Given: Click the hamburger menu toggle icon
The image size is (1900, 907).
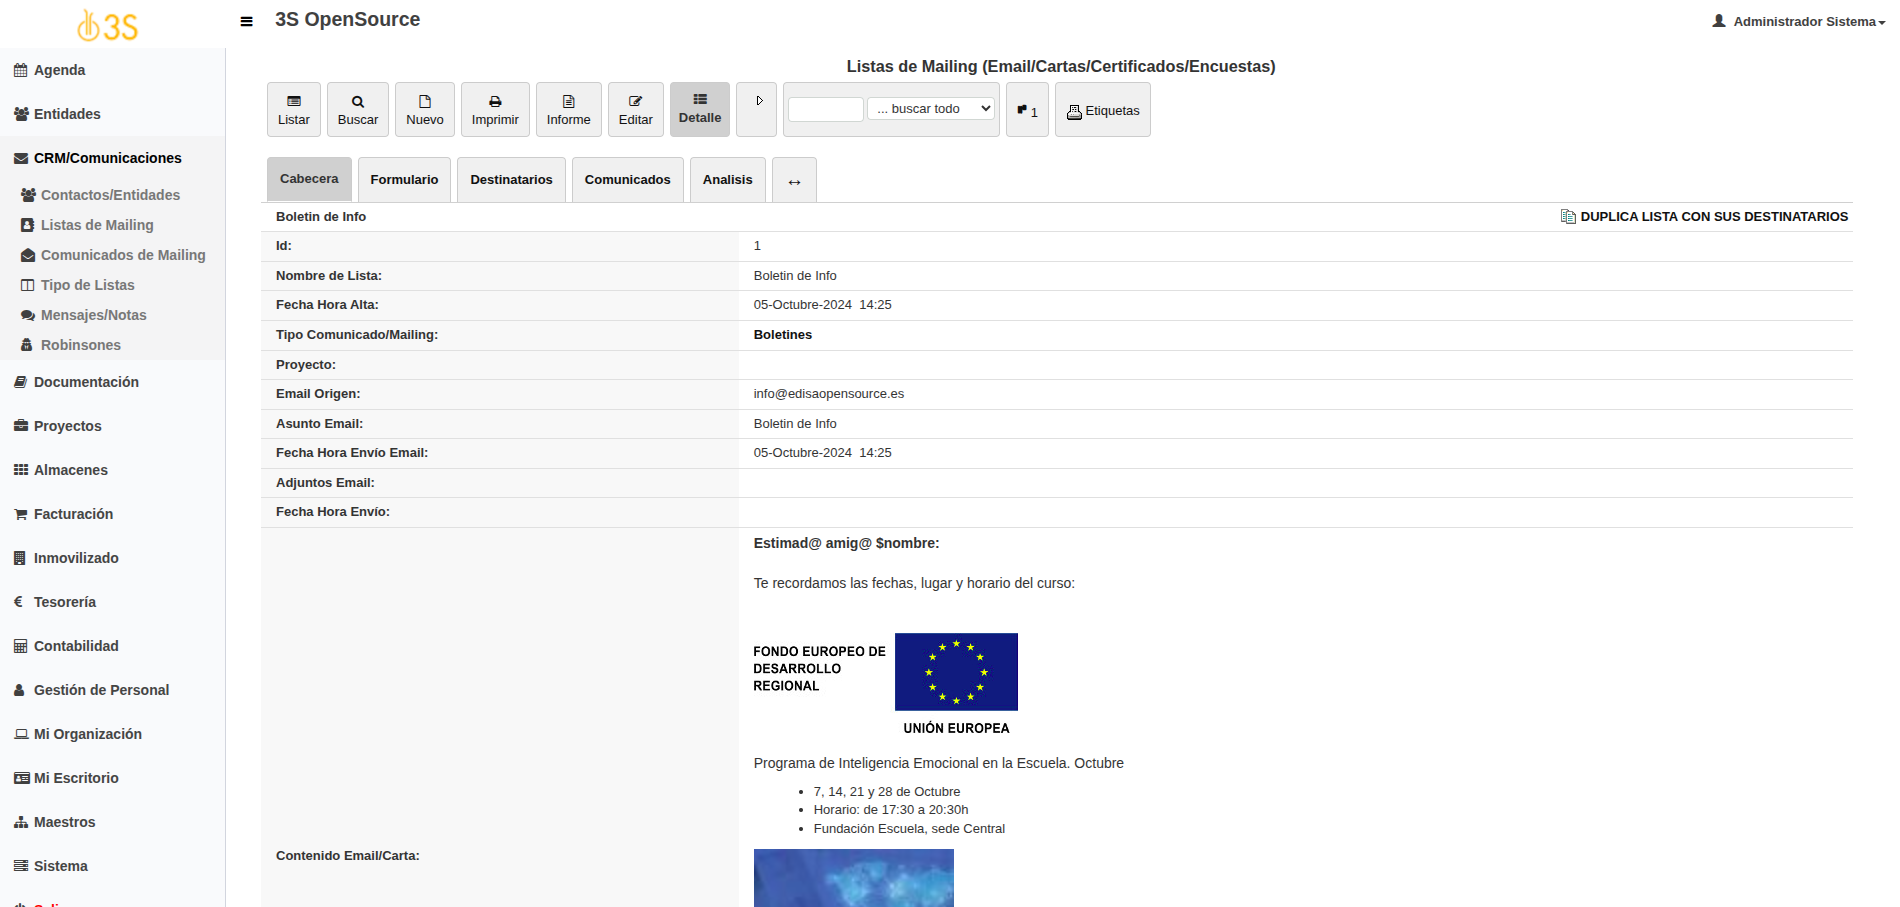Looking at the screenshot, I should 246,21.
